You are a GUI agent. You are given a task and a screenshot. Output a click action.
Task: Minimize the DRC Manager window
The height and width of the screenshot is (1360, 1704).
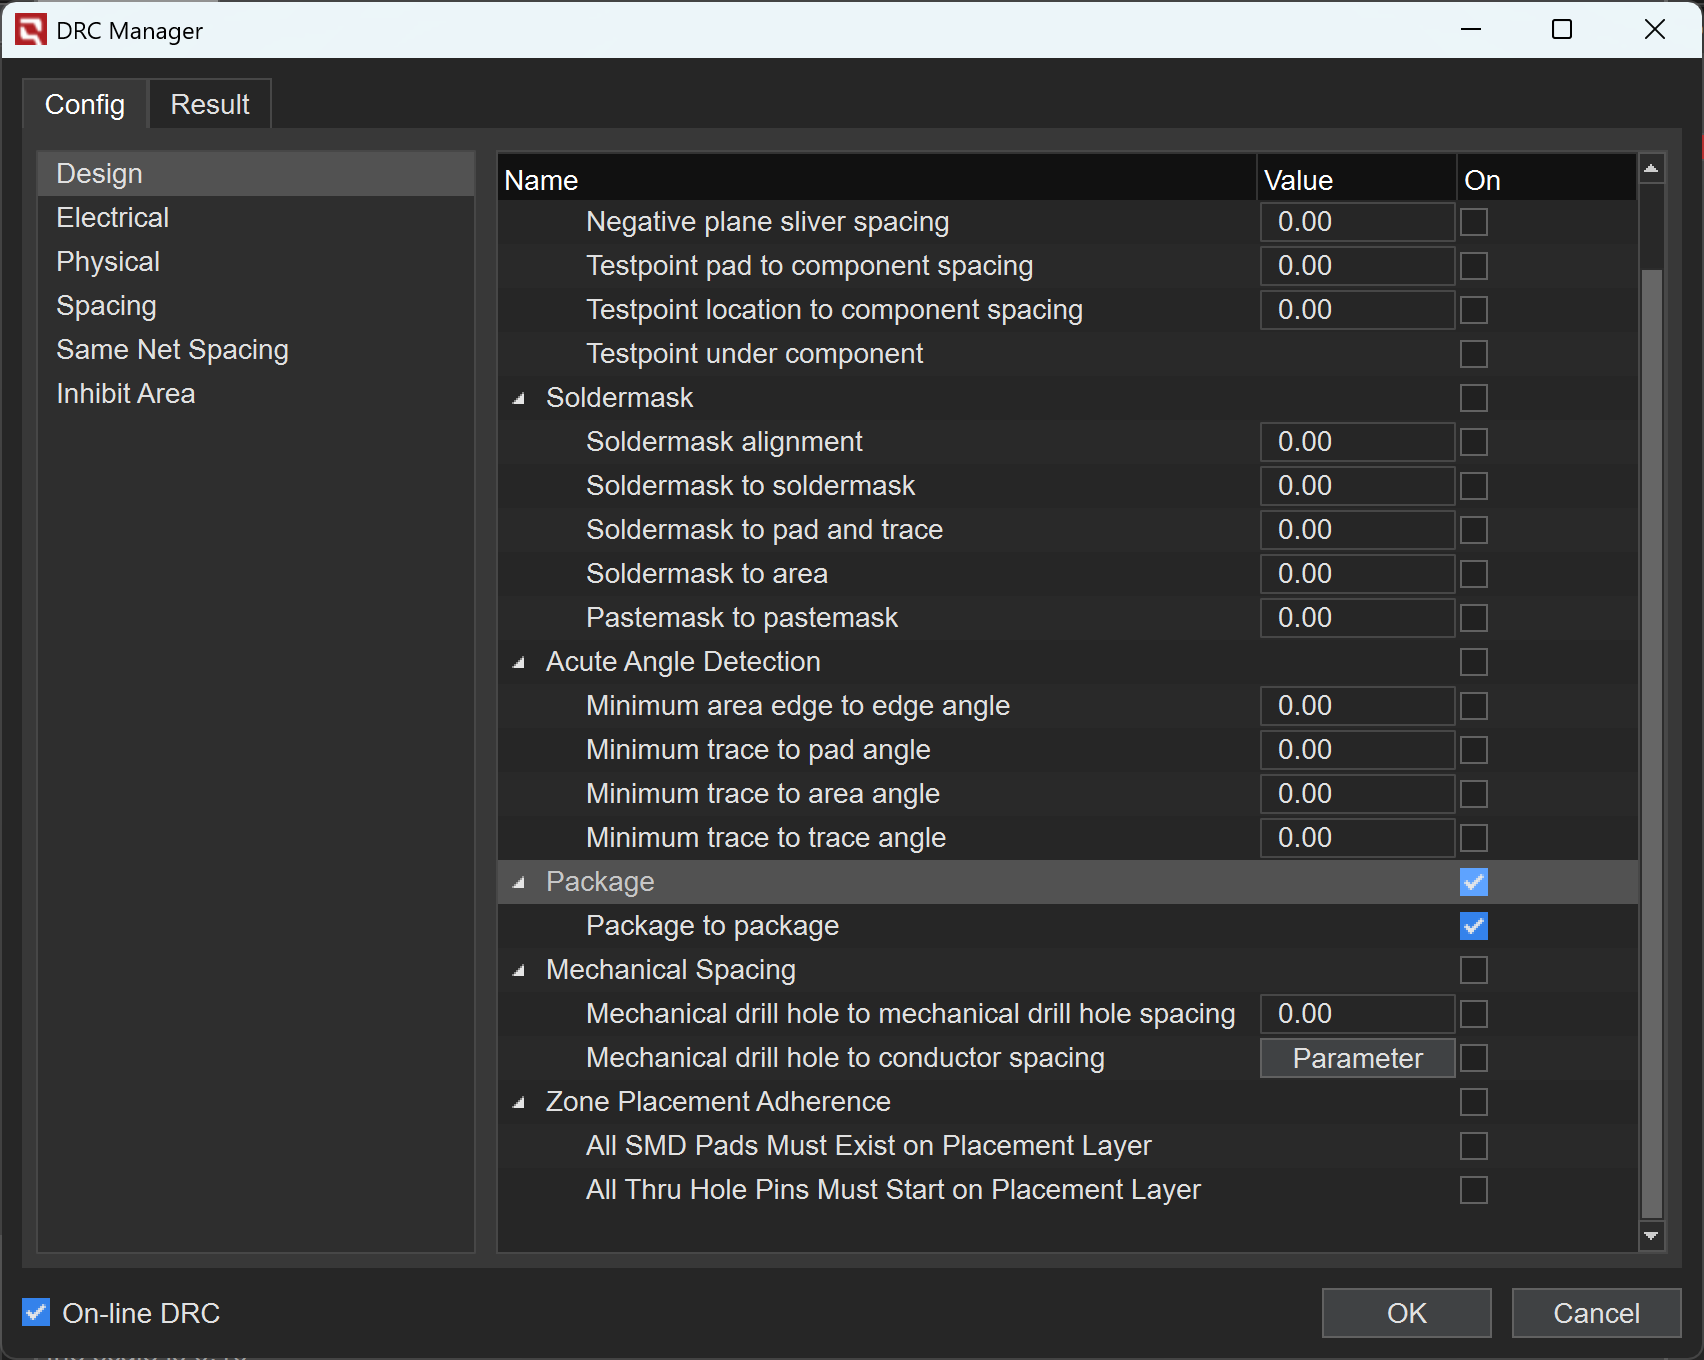tap(1470, 30)
